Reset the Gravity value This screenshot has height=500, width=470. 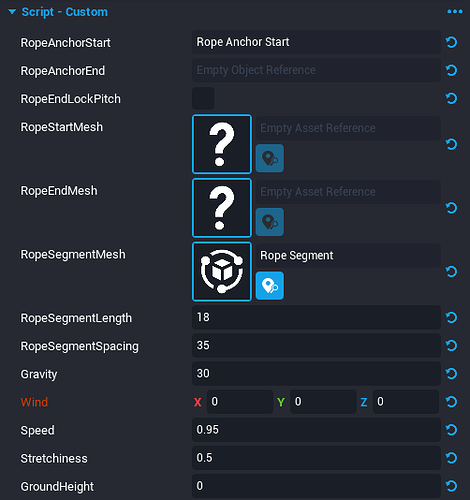[x=451, y=374]
